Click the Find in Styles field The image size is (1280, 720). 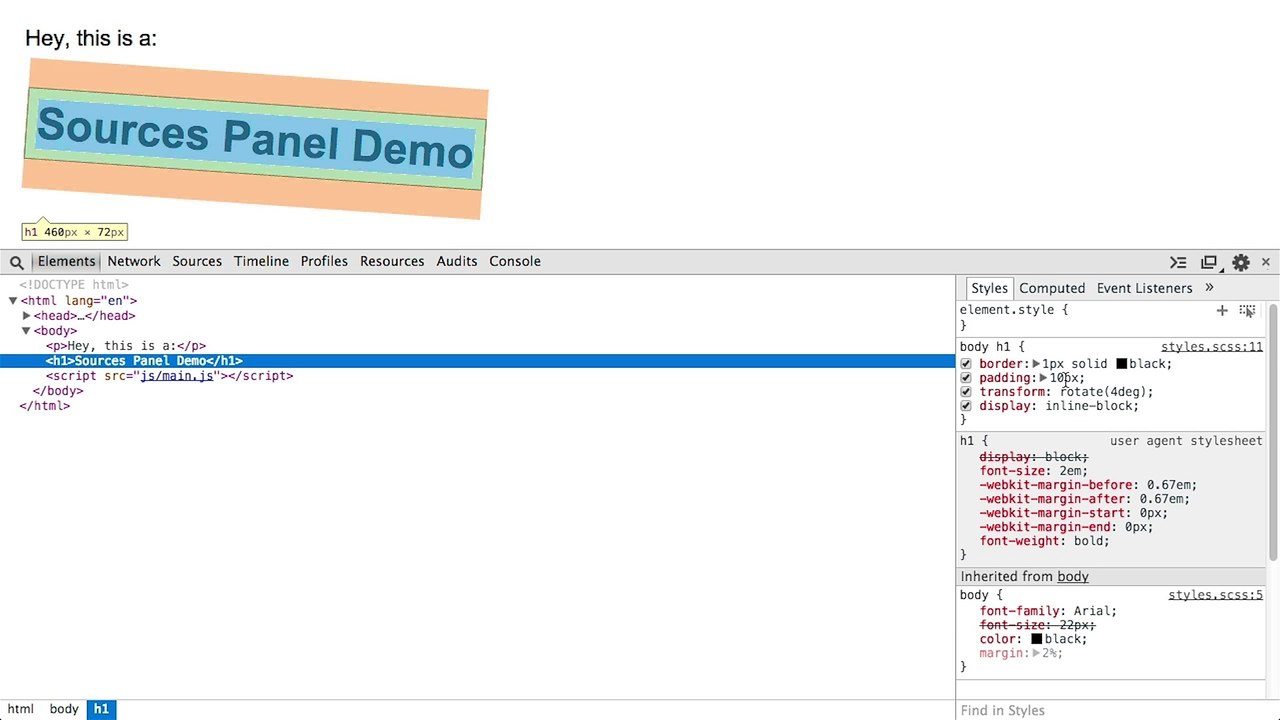tap(1110, 710)
